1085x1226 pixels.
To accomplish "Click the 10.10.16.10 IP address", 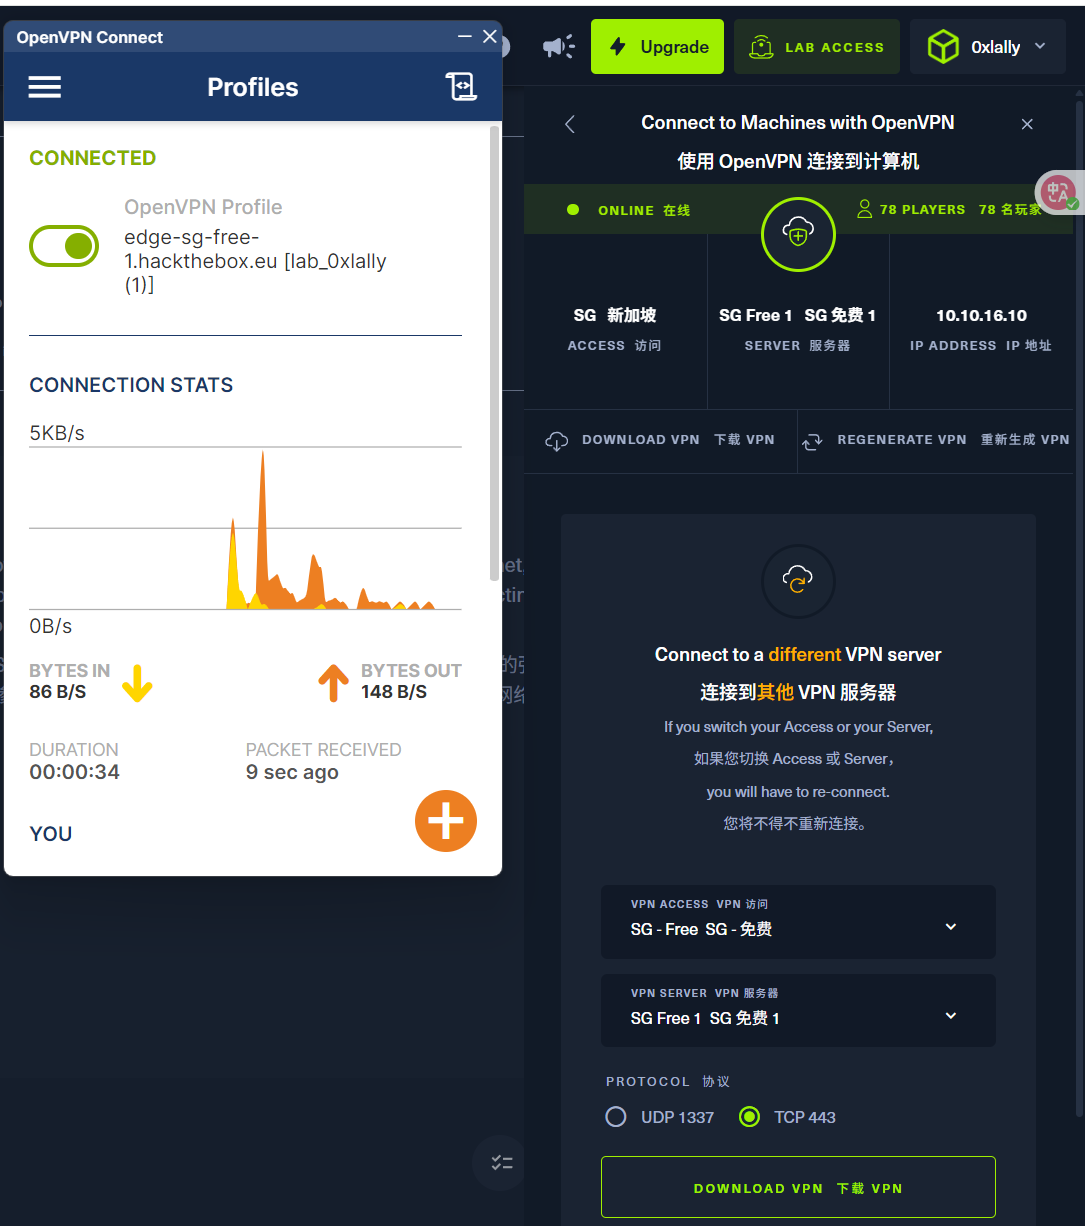I will click(981, 315).
